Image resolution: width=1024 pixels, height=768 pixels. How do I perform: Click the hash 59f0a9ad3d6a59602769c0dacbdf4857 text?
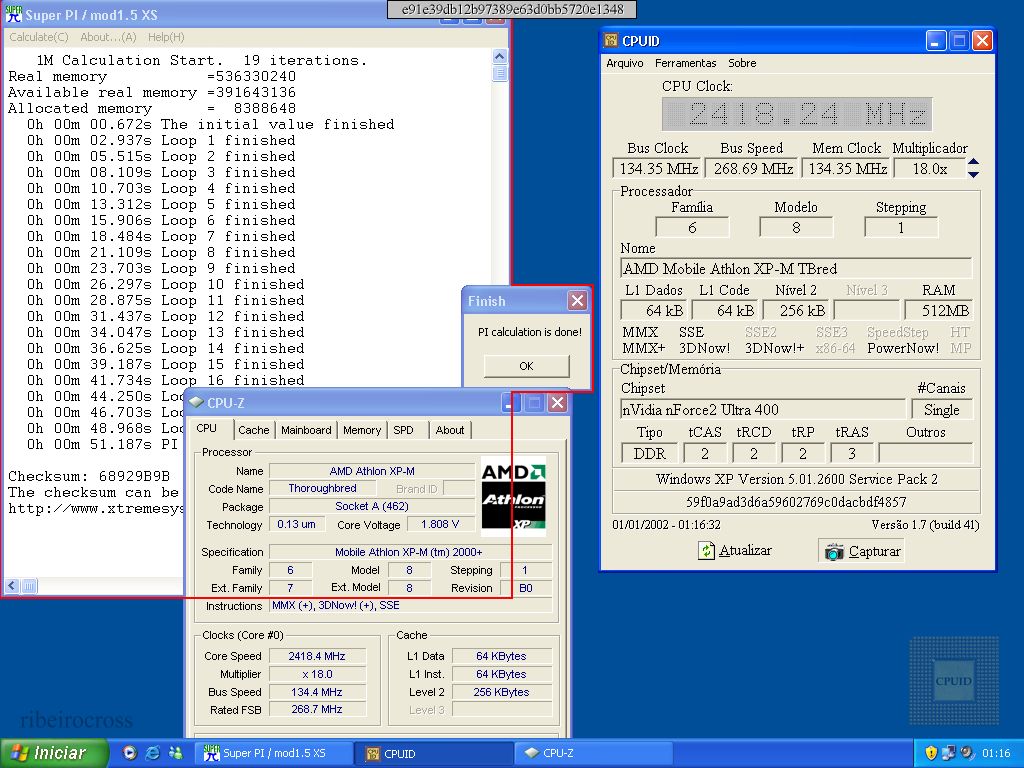coord(795,502)
